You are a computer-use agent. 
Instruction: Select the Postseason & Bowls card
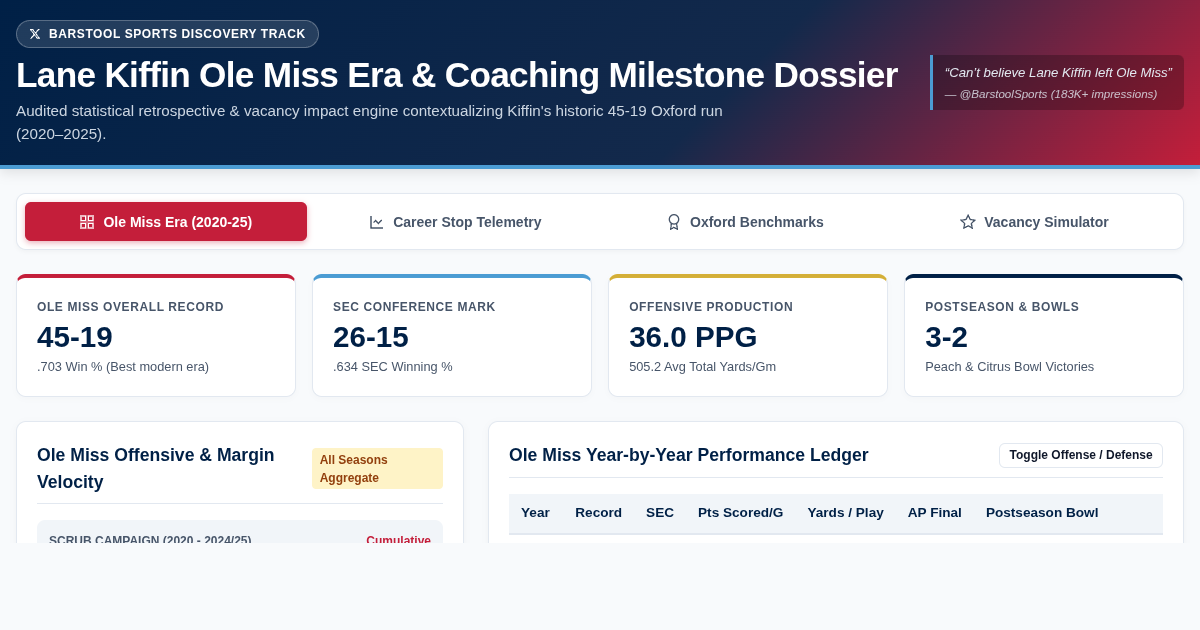point(1044,336)
